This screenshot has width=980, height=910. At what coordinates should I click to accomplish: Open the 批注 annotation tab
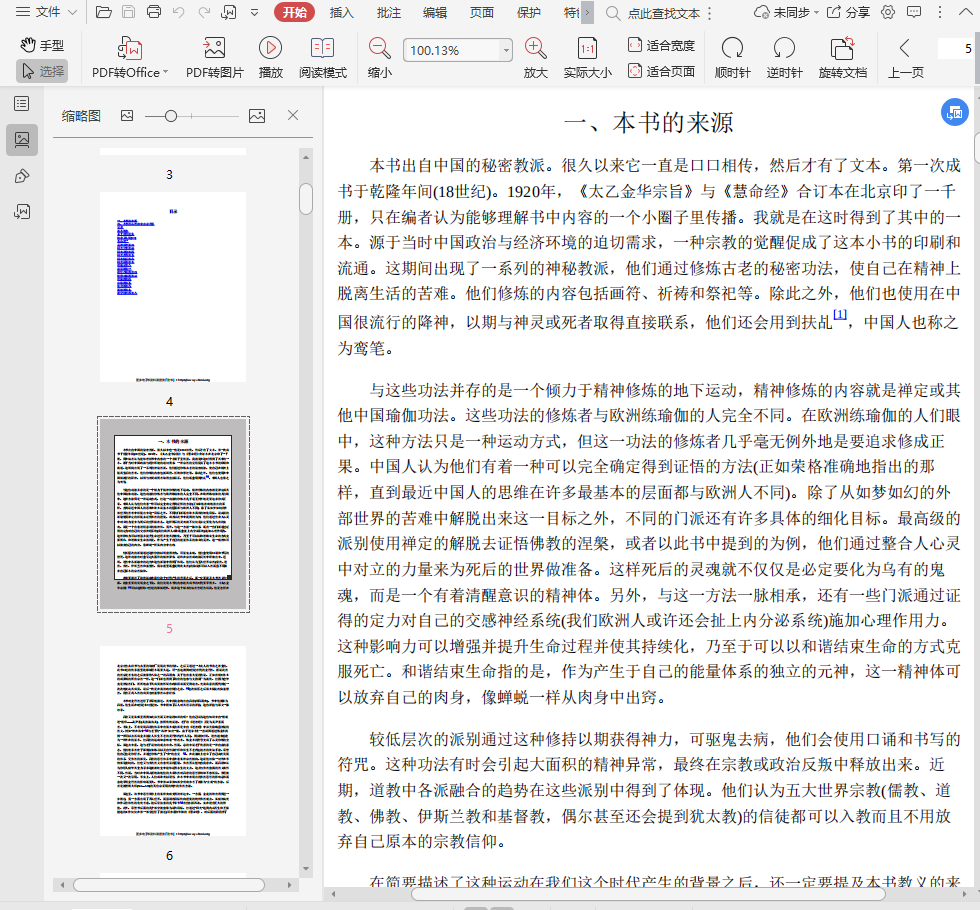389,12
